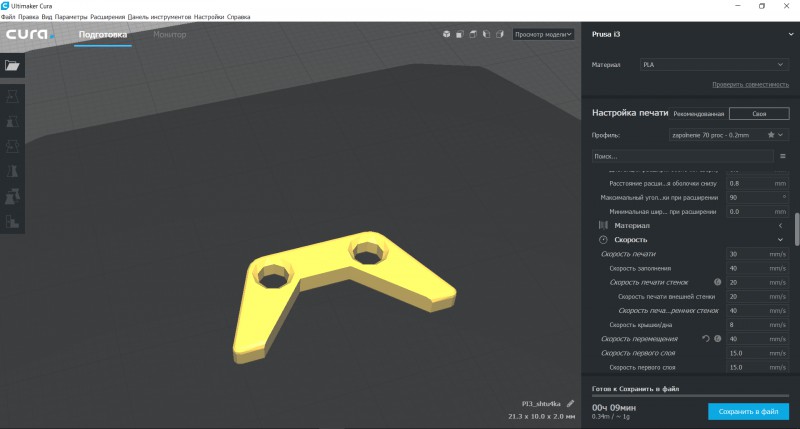
Task: Click the formula icon on Скорость печати стенок row
Action: 717,282
